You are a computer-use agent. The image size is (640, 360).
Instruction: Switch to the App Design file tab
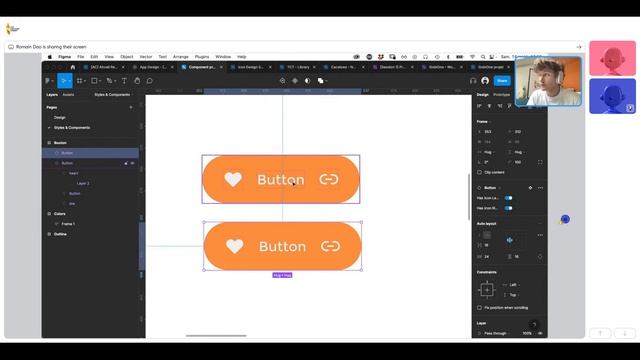pyautogui.click(x=153, y=67)
